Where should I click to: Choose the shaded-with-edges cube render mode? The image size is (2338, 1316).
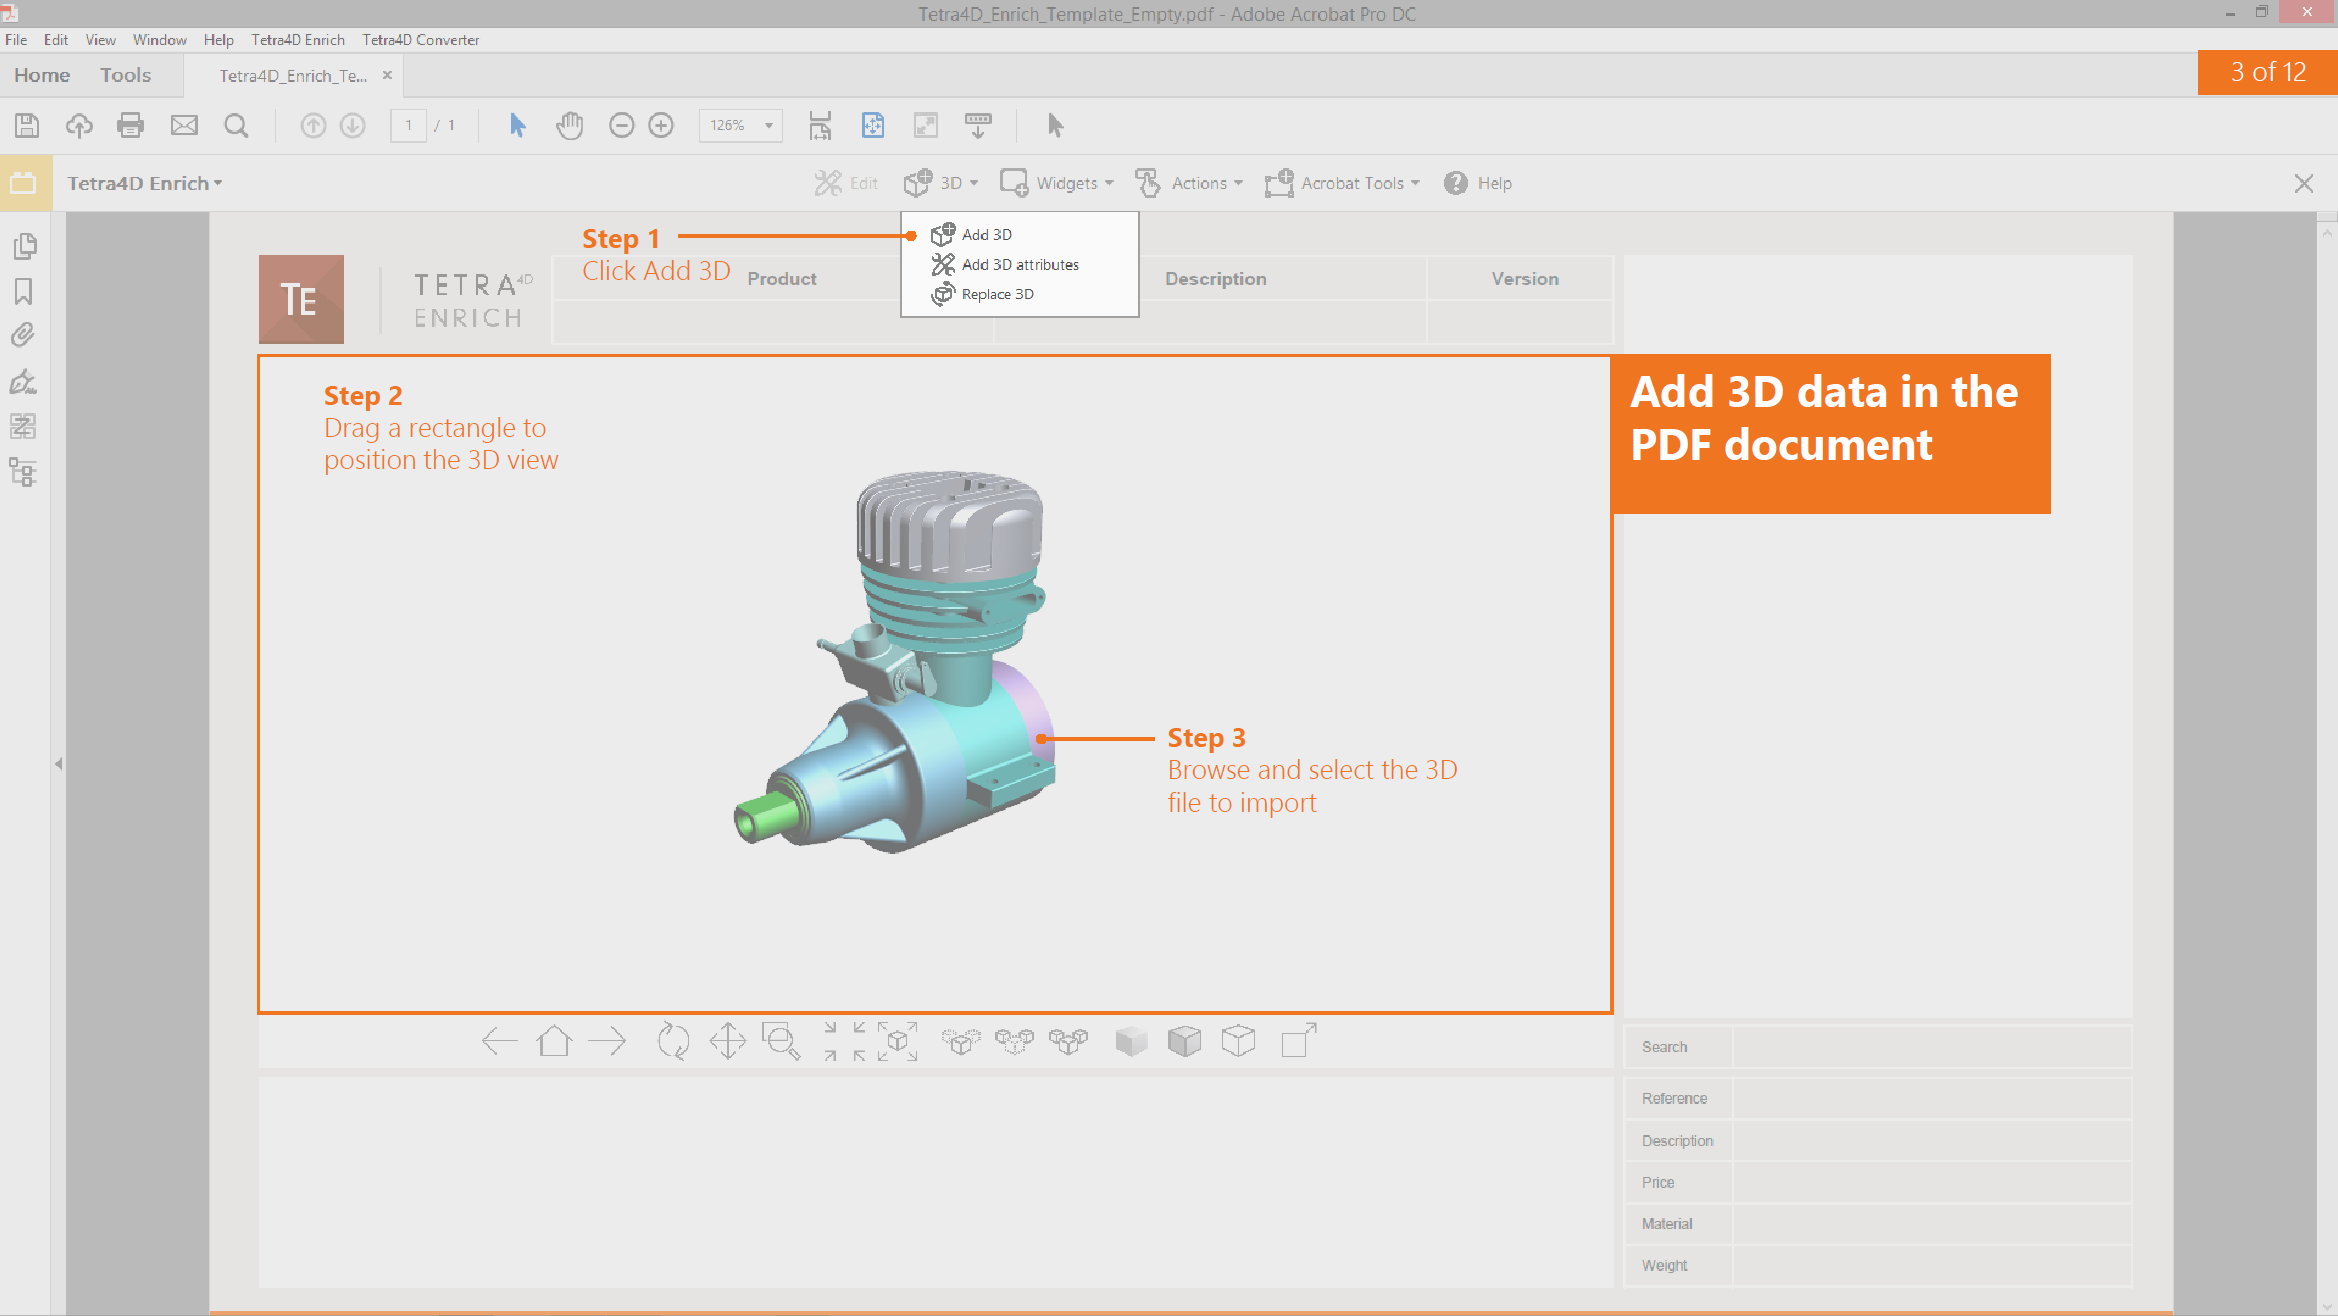(x=1184, y=1041)
